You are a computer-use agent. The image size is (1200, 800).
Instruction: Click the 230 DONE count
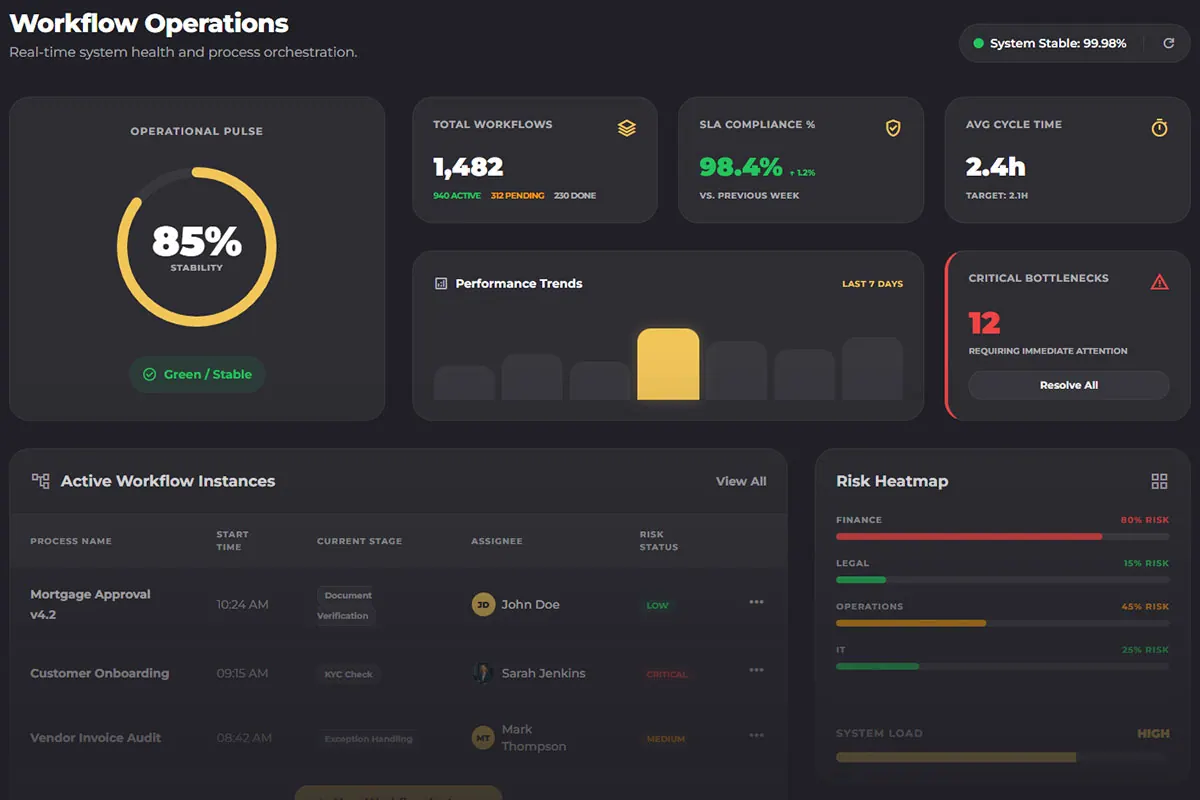click(x=575, y=196)
